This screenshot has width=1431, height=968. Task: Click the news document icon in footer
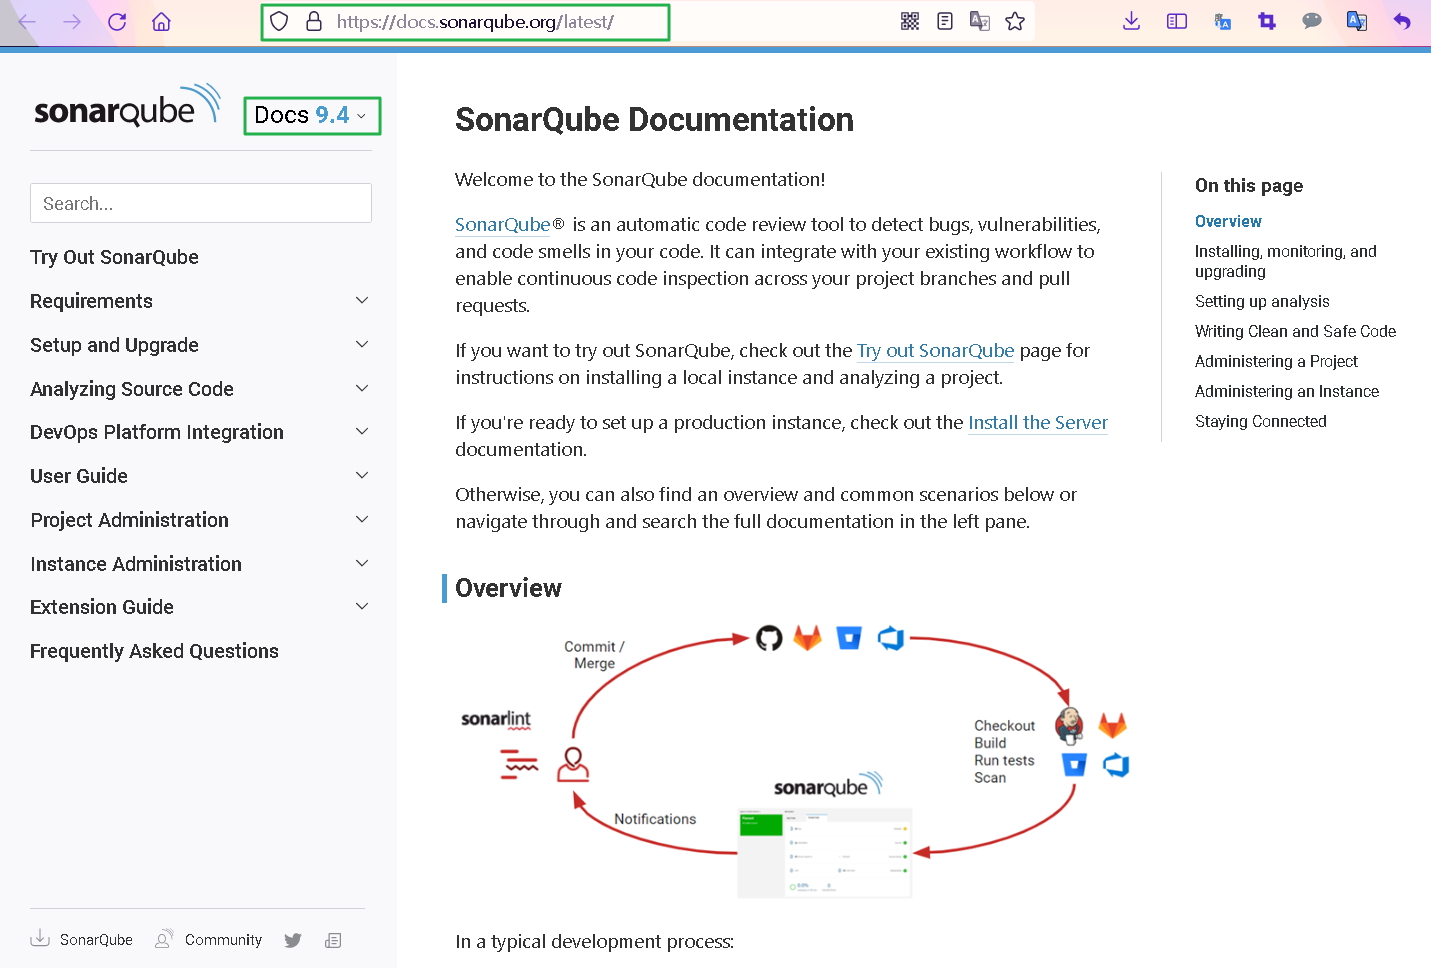333,940
